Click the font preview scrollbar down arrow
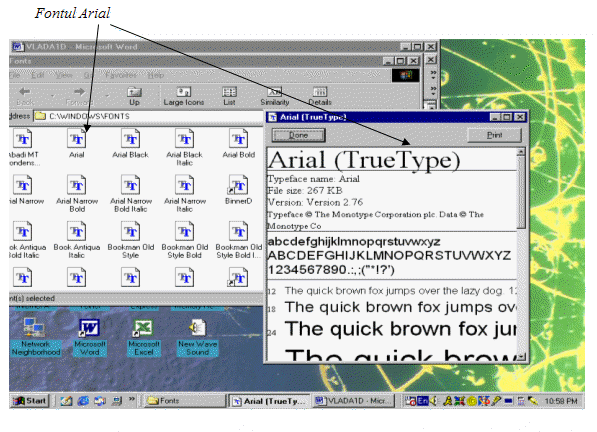Image resolution: width=597 pixels, height=432 pixels. click(520, 356)
